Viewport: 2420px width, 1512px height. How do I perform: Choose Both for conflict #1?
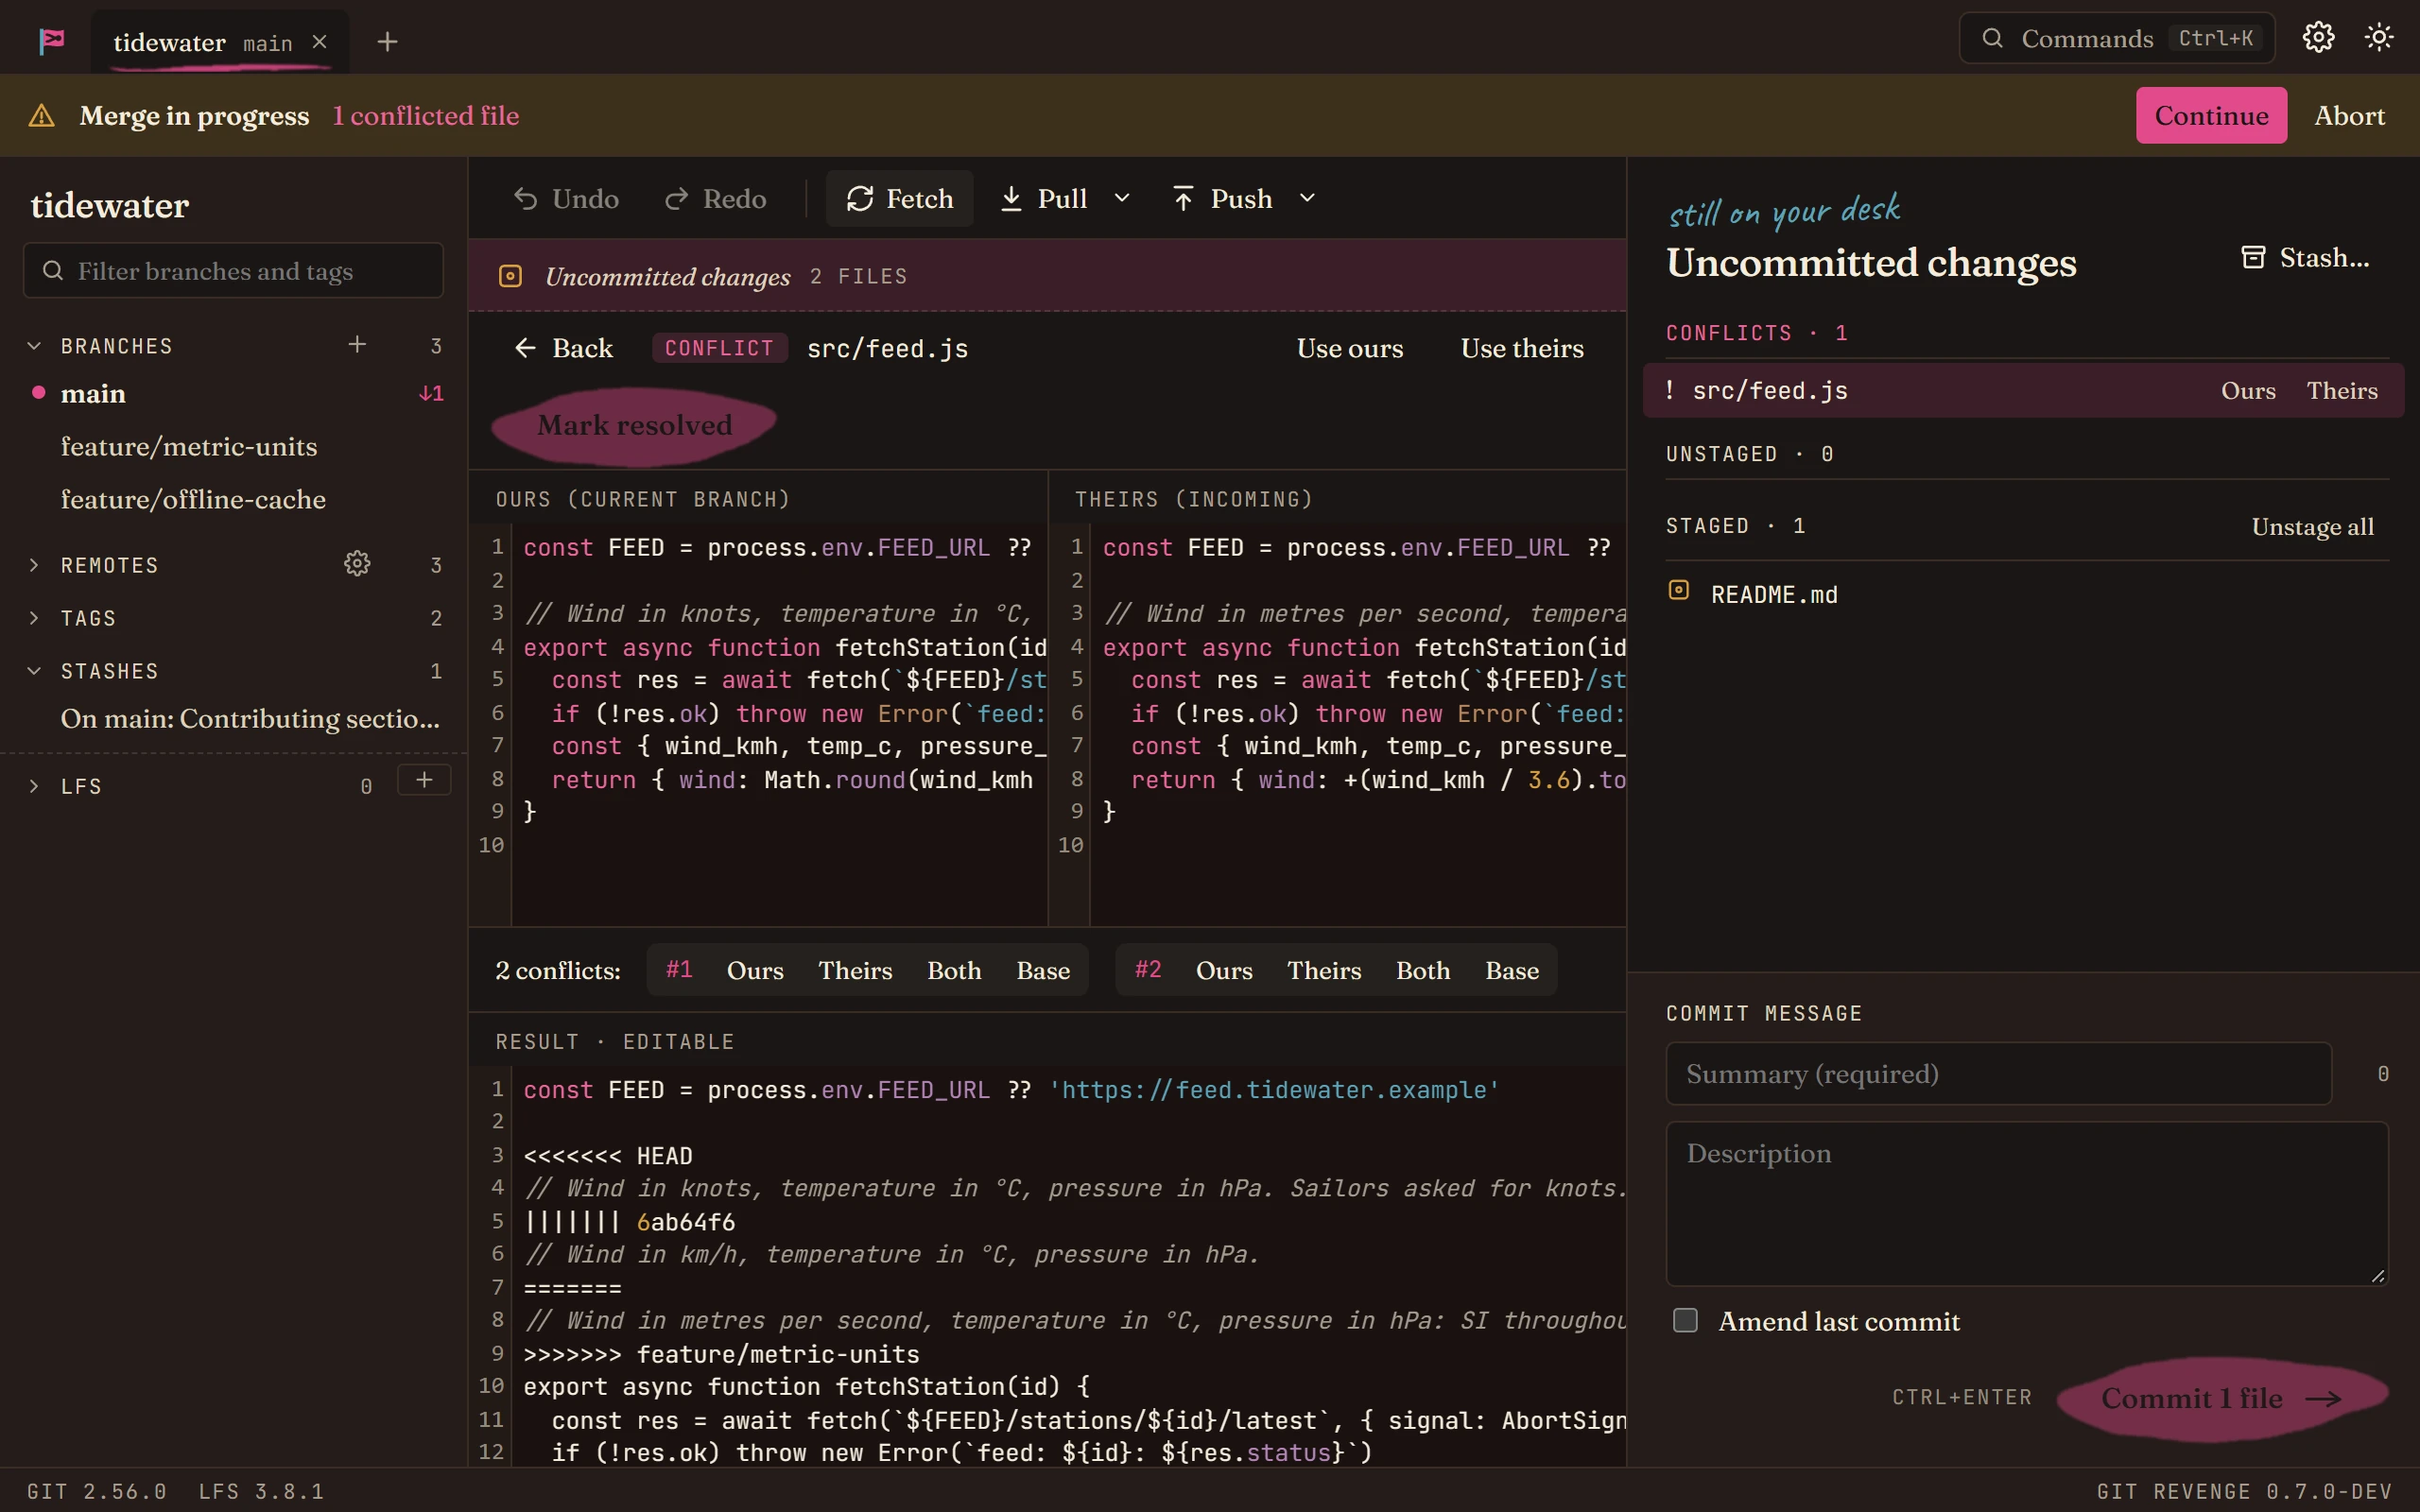954,971
